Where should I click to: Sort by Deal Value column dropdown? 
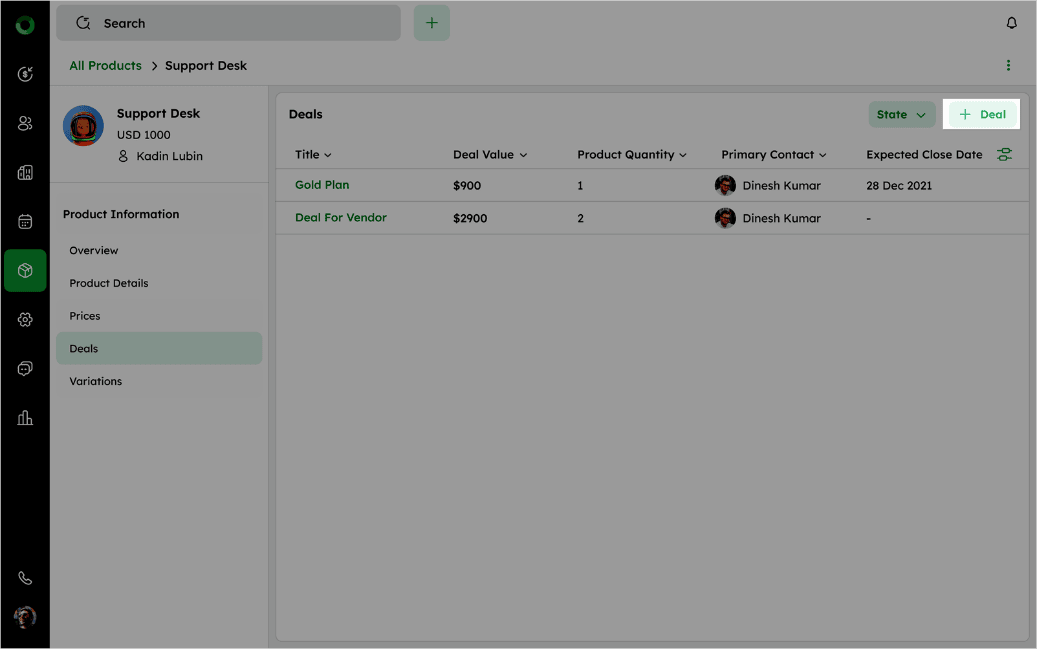point(489,155)
